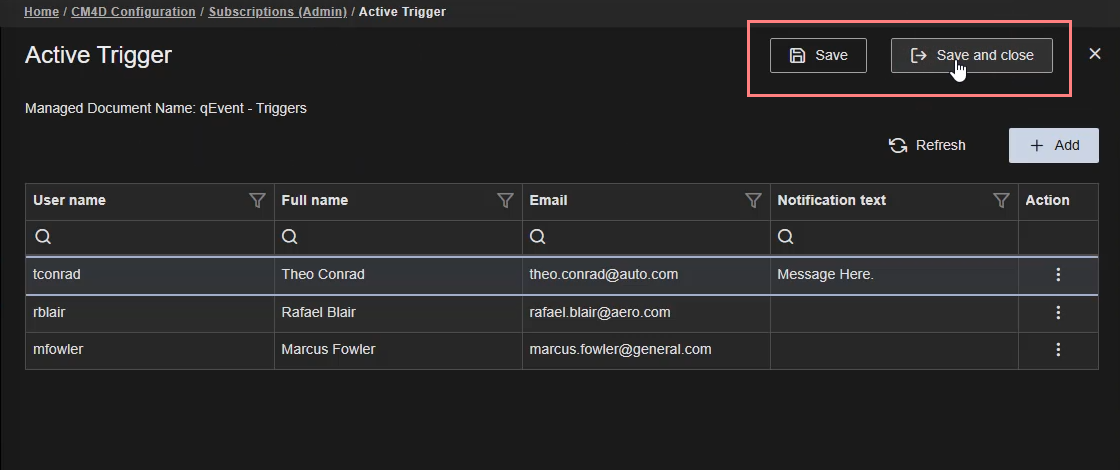The width and height of the screenshot is (1120, 470).
Task: Refresh the subscriber list
Action: coord(927,146)
